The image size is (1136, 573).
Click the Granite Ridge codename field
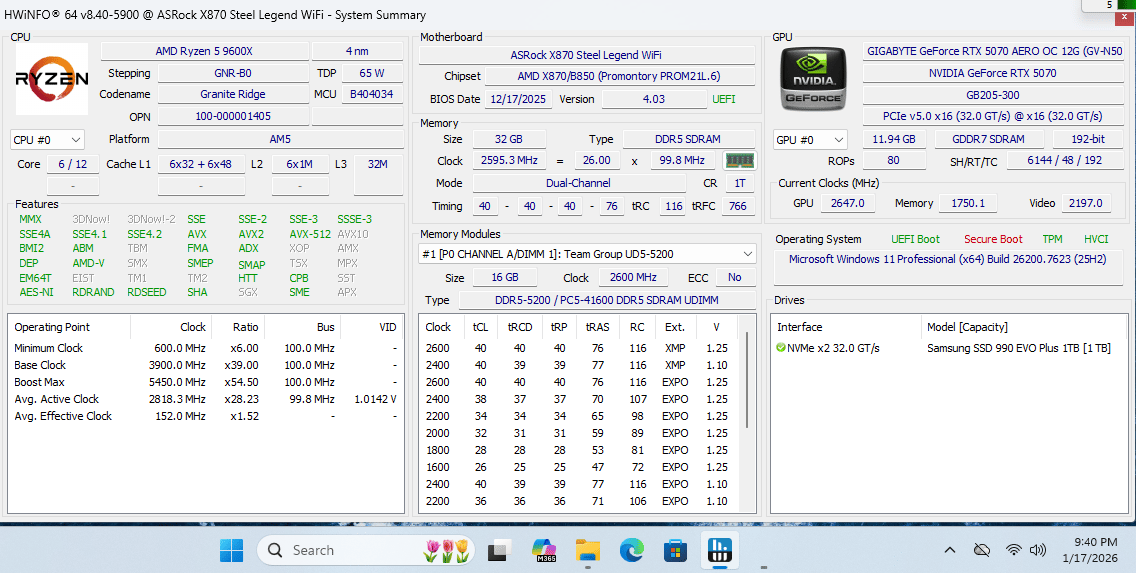pos(233,94)
